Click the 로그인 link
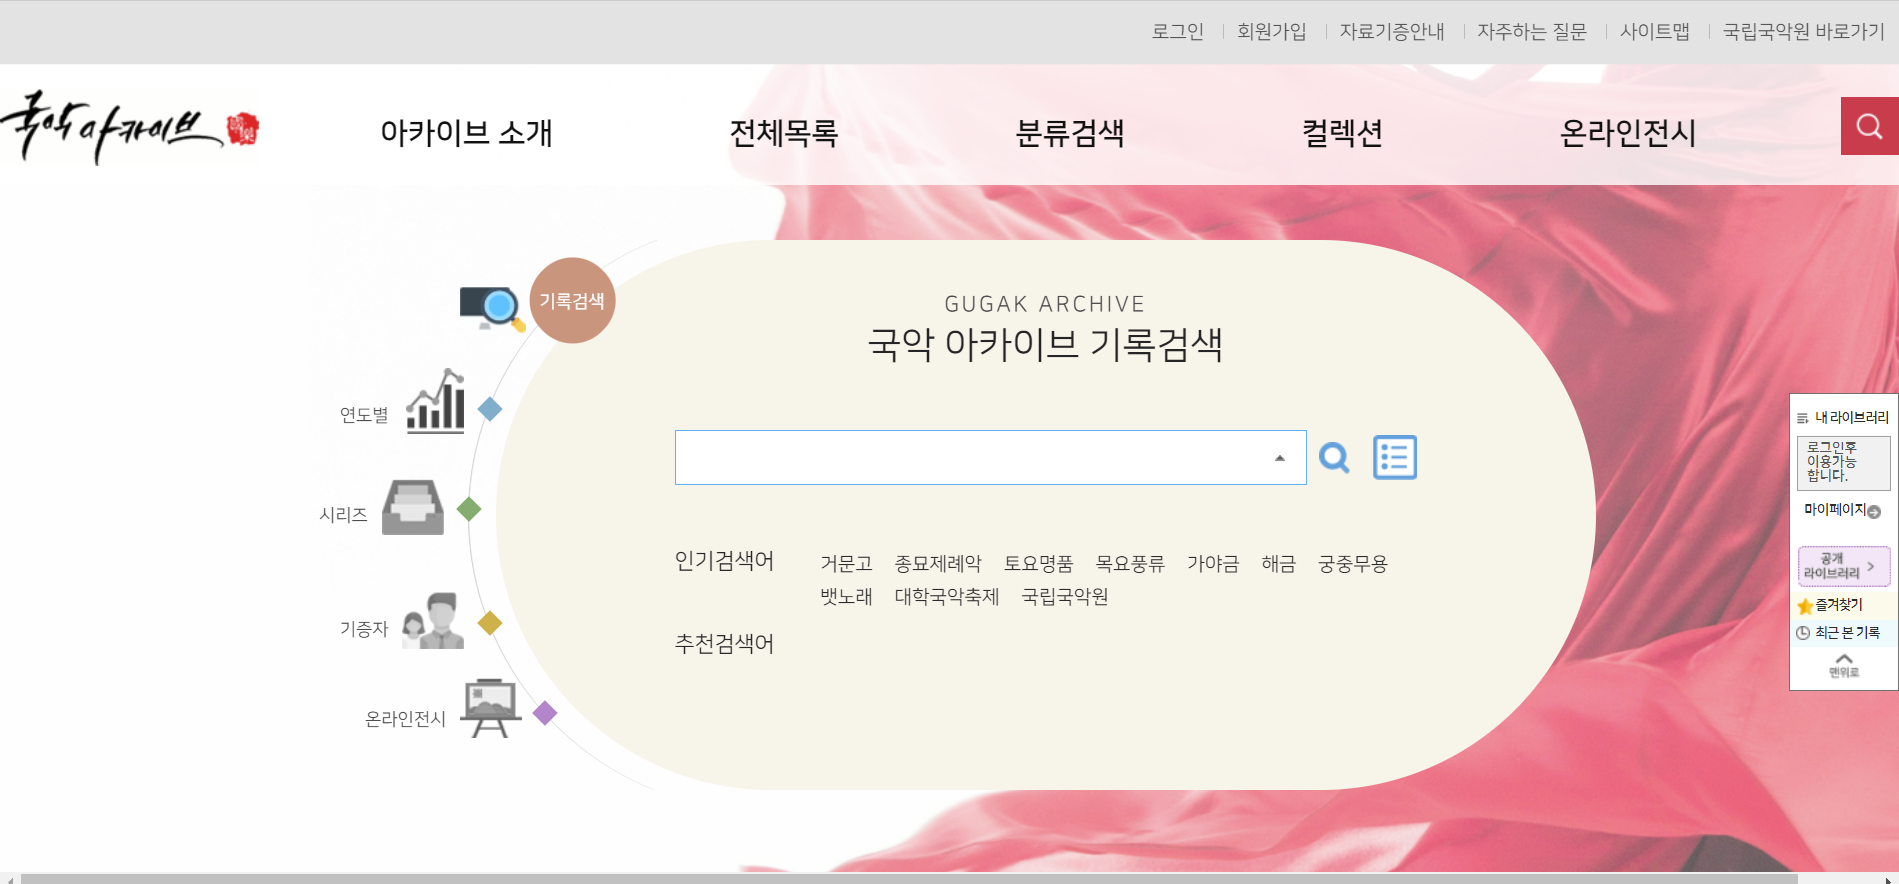The image size is (1899, 884). click(x=1177, y=32)
